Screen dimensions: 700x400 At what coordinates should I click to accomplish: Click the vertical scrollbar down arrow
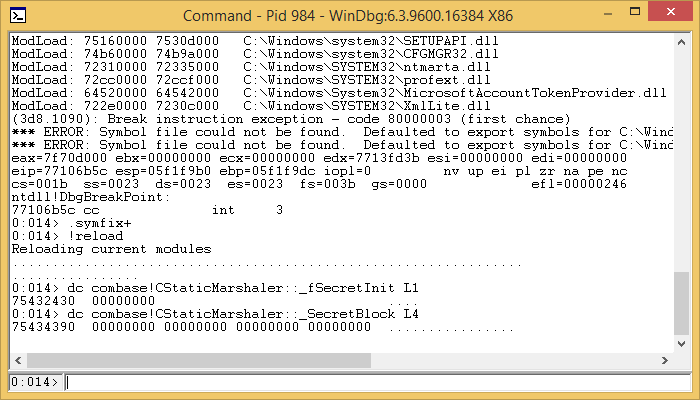[x=681, y=345]
